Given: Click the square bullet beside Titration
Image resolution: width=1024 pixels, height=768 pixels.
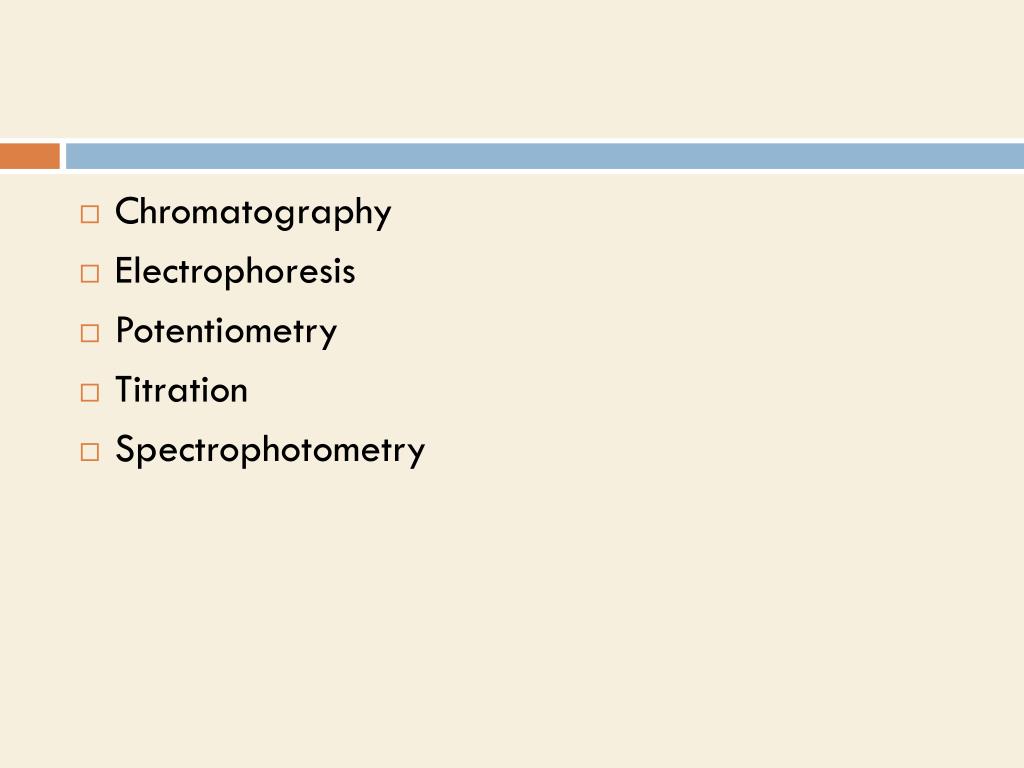Looking at the screenshot, I should (89, 392).
